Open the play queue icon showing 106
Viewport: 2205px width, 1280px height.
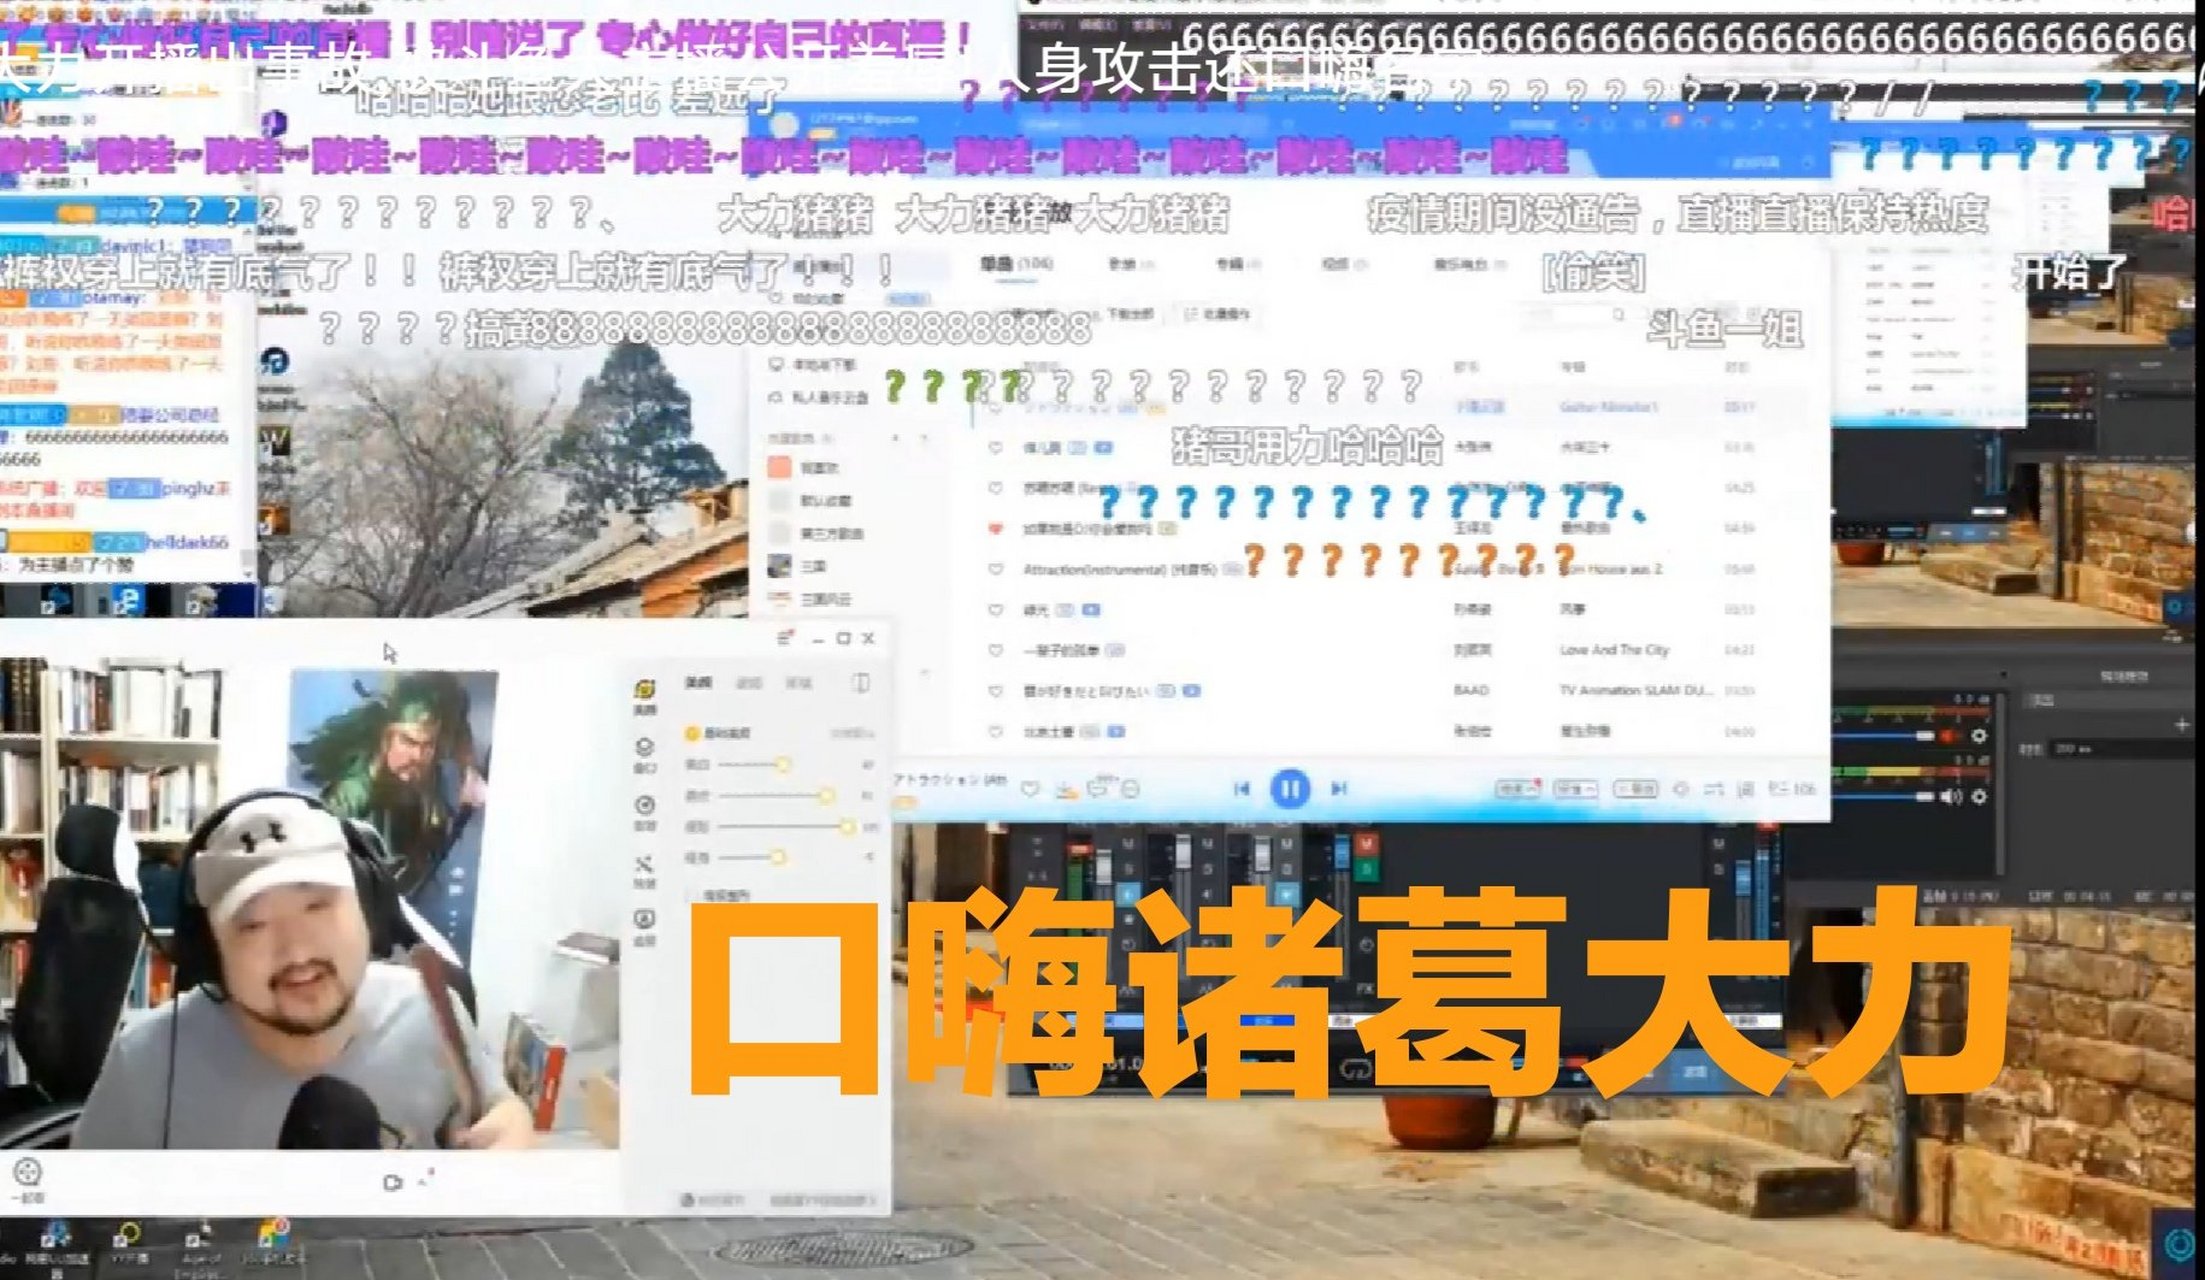[x=1792, y=789]
